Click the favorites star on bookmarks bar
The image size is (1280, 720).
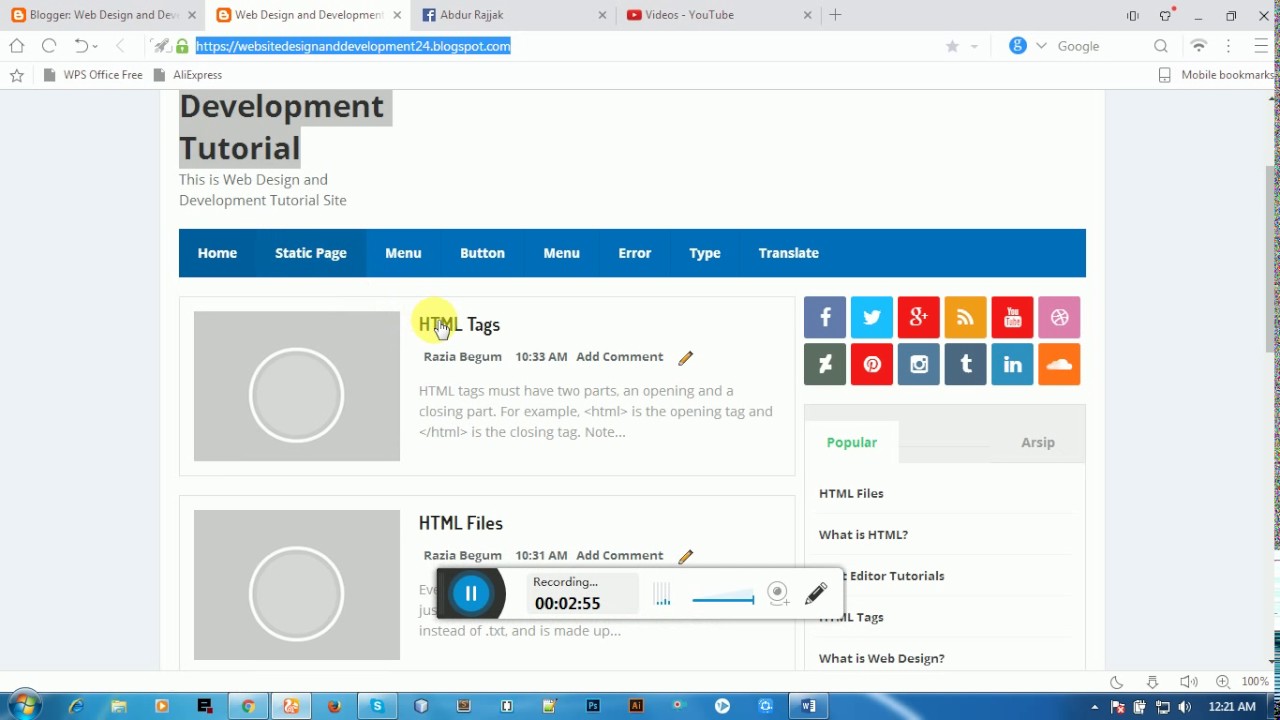[x=16, y=75]
